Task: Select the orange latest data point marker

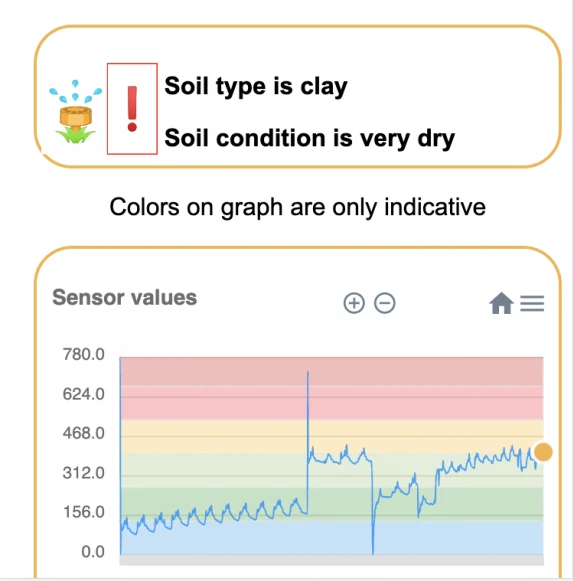Action: (x=543, y=452)
